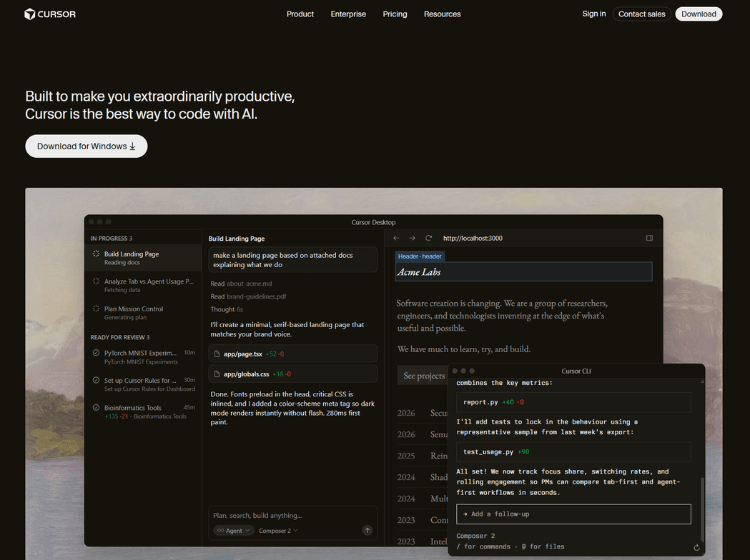Click the READY FOR REVIEW 3 section header
Screen dimensions: 750x560
120,337
